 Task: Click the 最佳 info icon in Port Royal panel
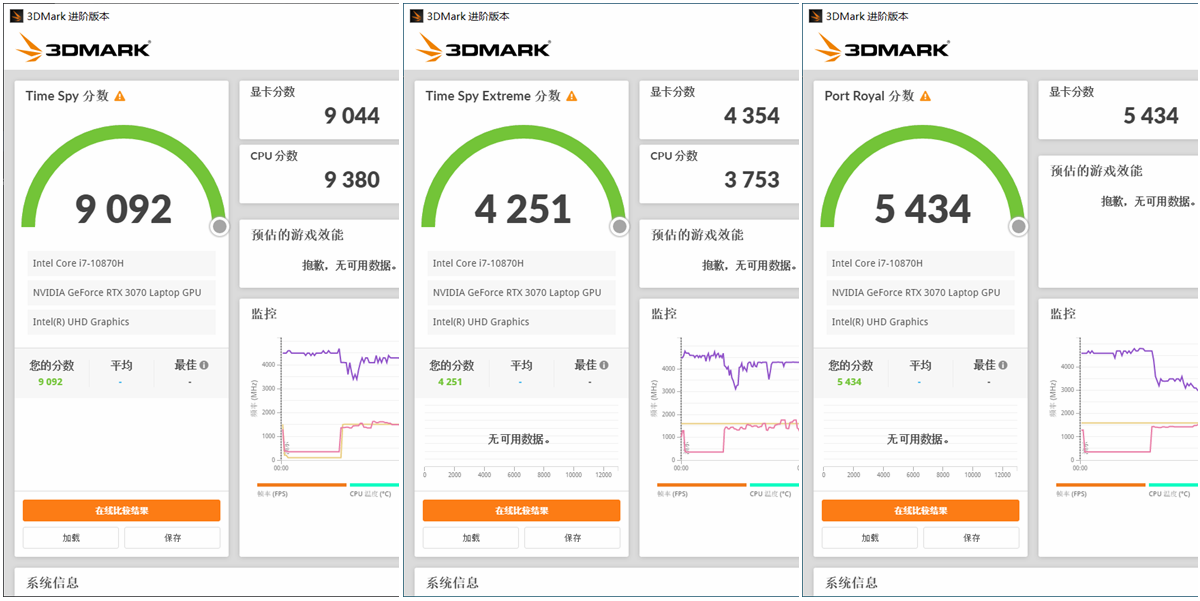click(1003, 366)
